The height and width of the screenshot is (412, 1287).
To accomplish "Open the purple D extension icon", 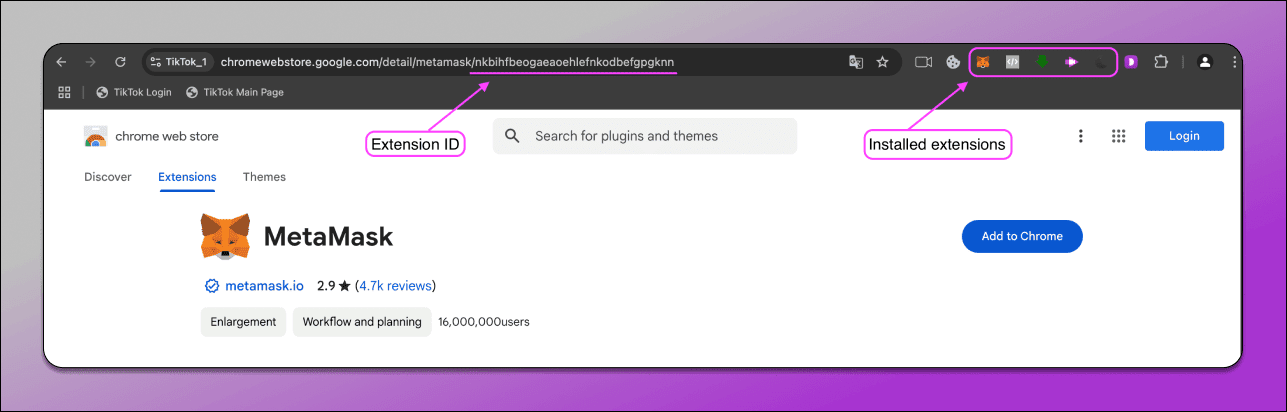I will (x=1131, y=62).
